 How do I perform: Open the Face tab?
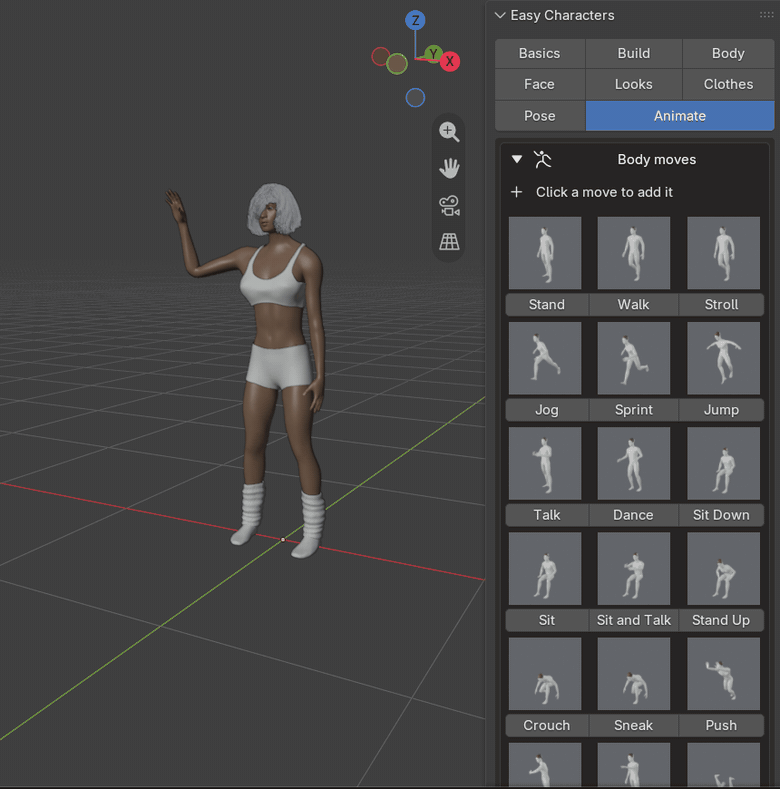pyautogui.click(x=539, y=84)
